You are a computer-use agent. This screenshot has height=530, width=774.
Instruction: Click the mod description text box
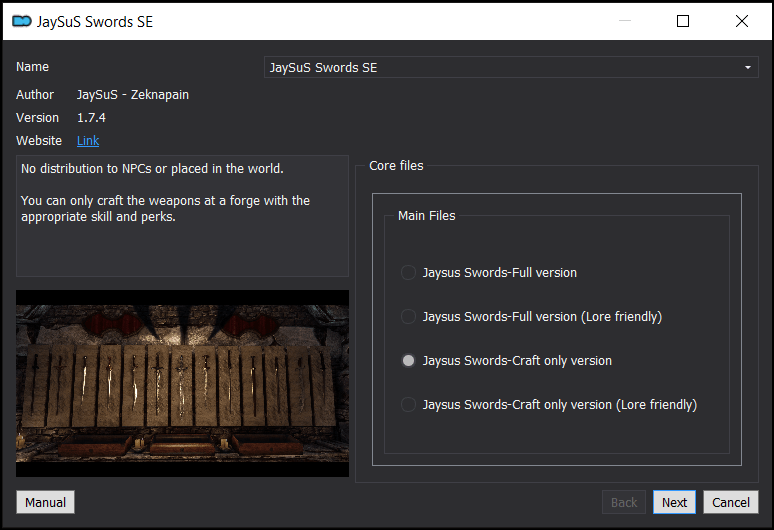click(182, 216)
